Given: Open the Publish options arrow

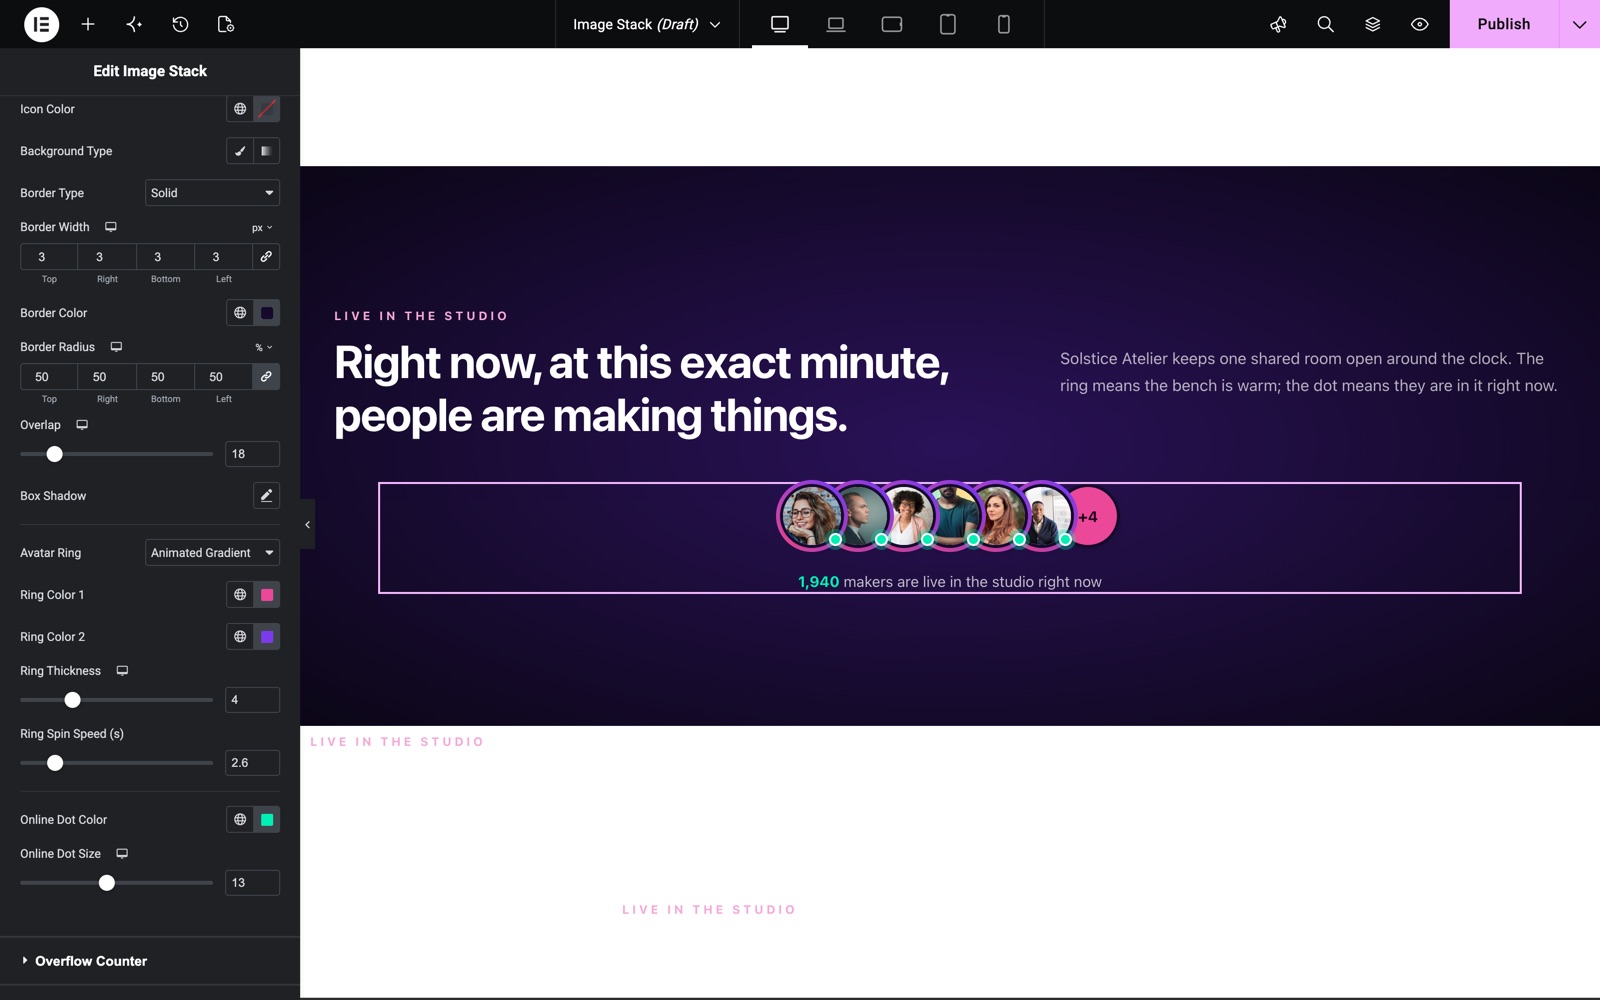Looking at the screenshot, I should click(x=1579, y=24).
